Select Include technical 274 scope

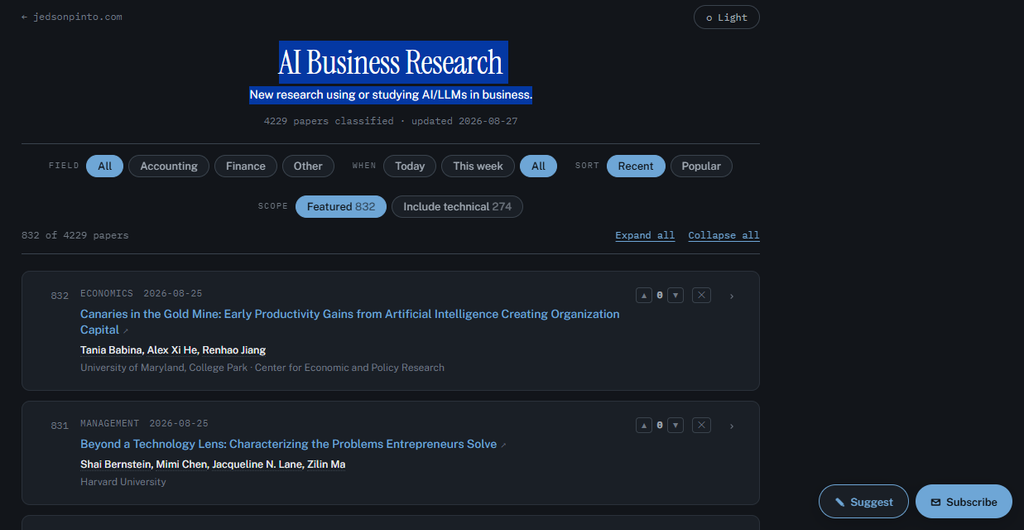pyautogui.click(x=457, y=206)
